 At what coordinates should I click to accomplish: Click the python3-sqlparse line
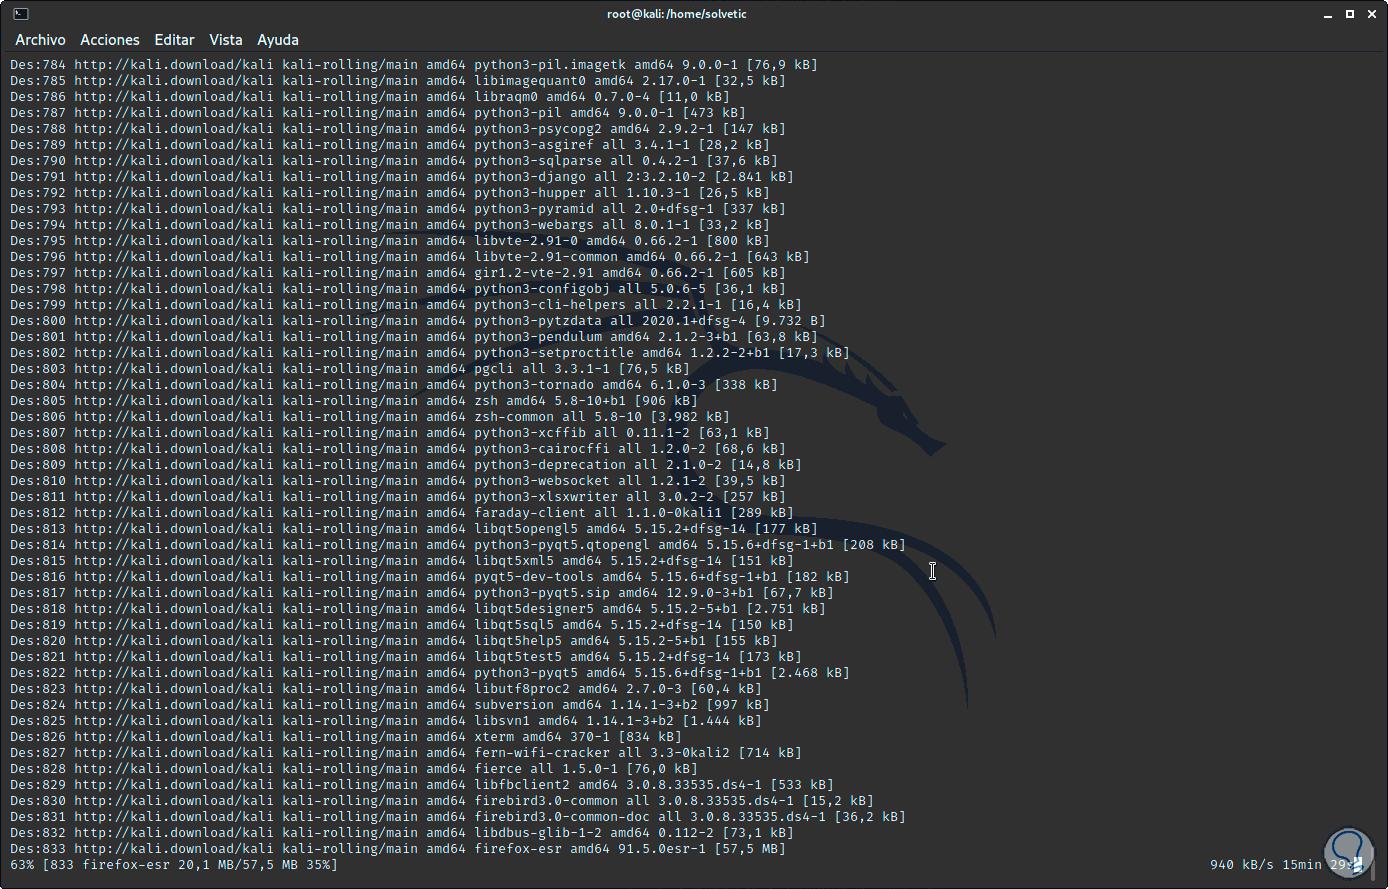click(394, 160)
